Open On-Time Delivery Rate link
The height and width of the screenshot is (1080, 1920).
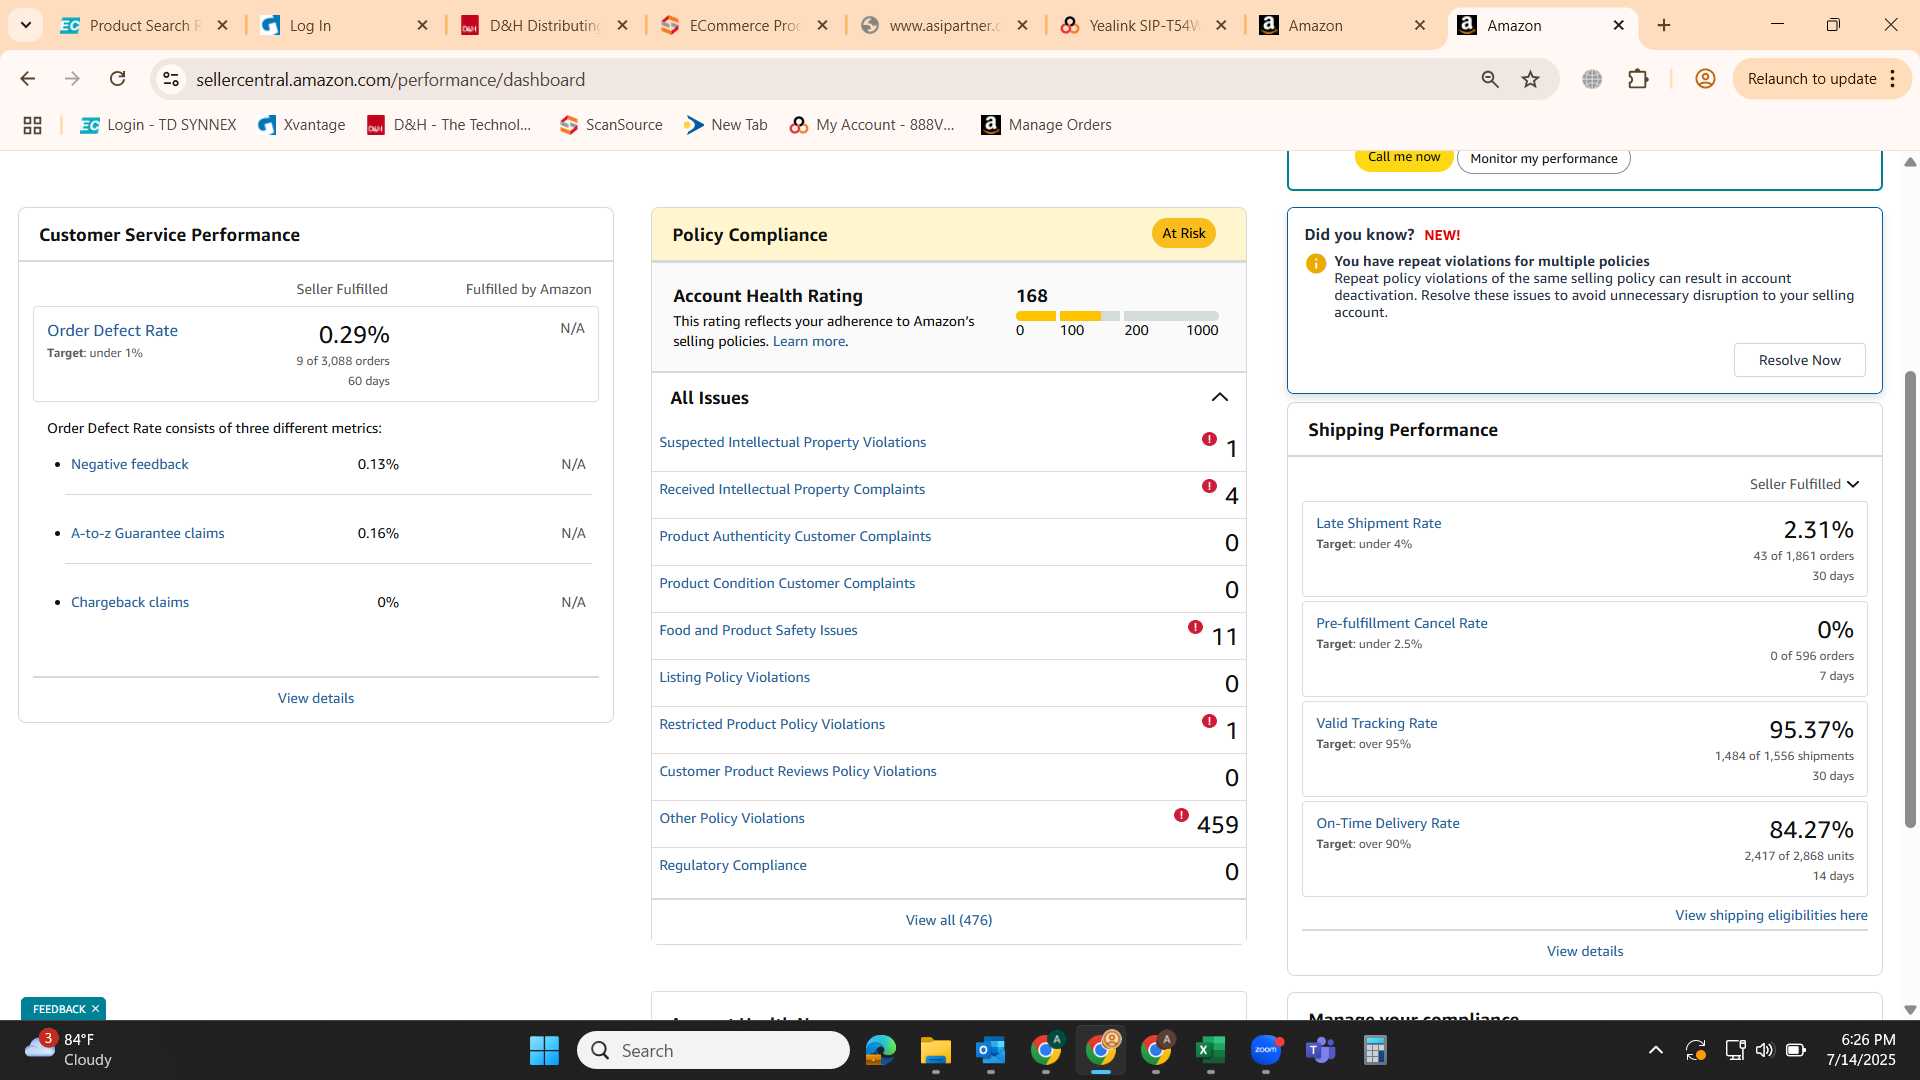click(x=1387, y=823)
